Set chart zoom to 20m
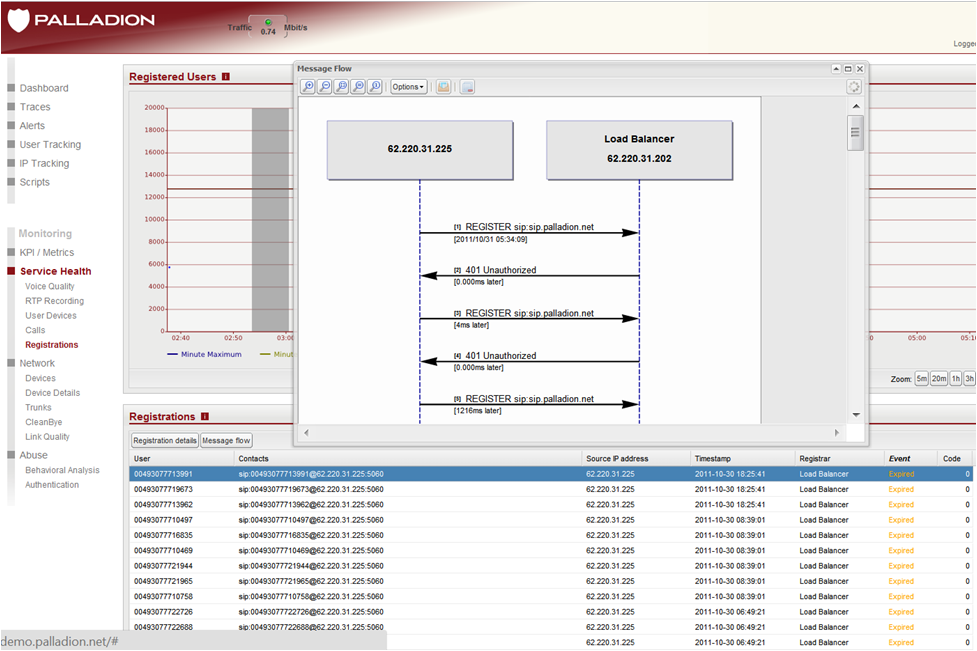This screenshot has height=651, width=977. point(939,379)
